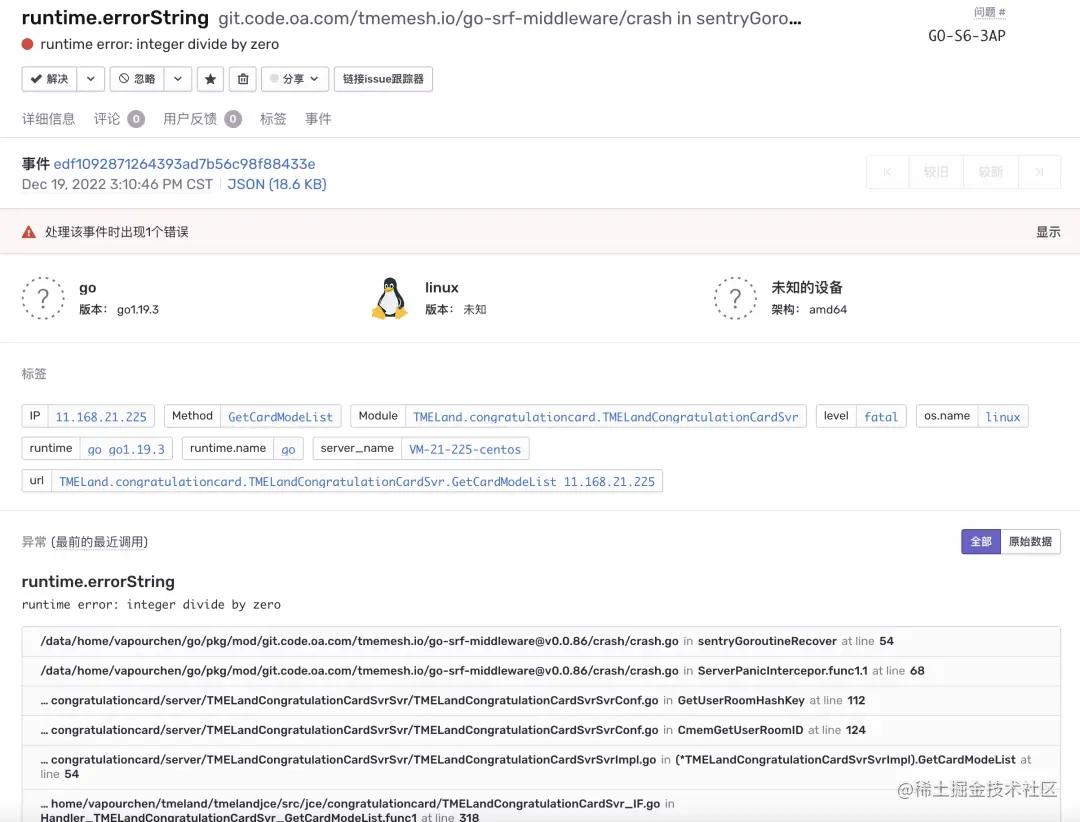Open the resolve button dropdown arrow
The image size is (1080, 822).
(90, 78)
